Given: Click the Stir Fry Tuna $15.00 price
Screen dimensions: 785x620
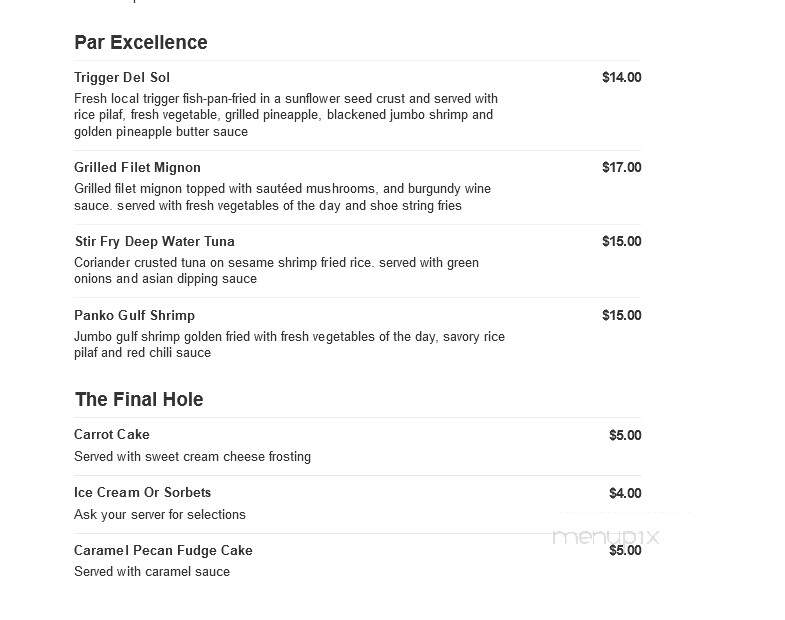Looking at the screenshot, I should [621, 241].
